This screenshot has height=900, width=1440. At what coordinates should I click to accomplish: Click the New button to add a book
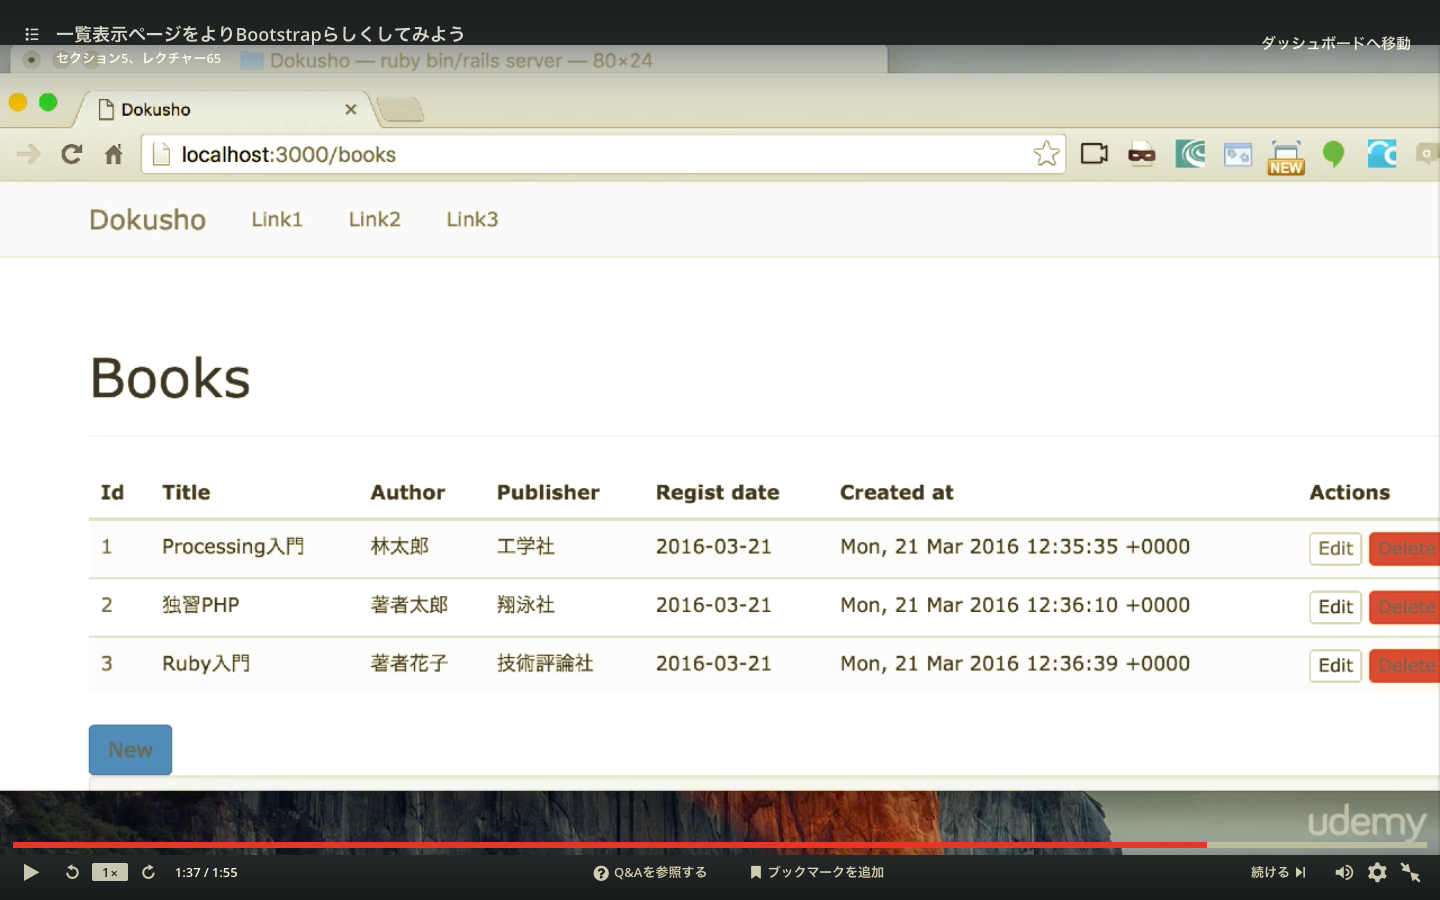(130, 749)
